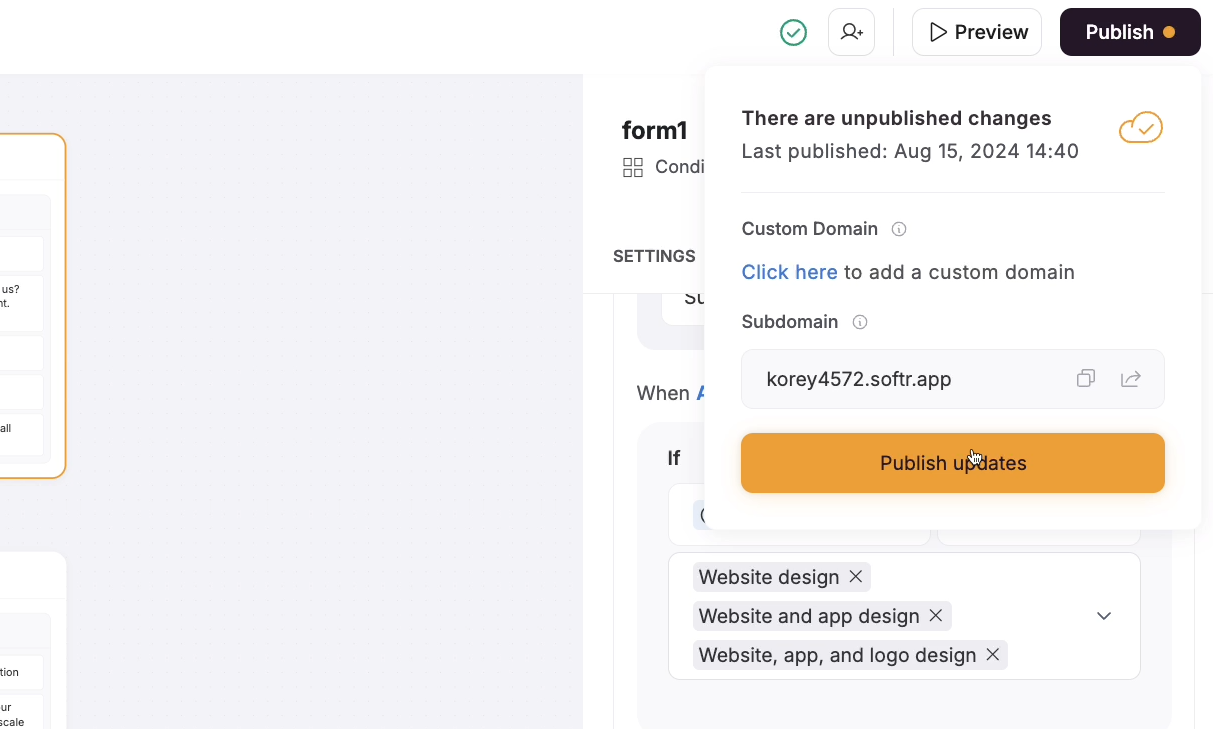Image resolution: width=1213 pixels, height=729 pixels.
Task: Expand the design options dropdown chevron
Action: (x=1104, y=616)
